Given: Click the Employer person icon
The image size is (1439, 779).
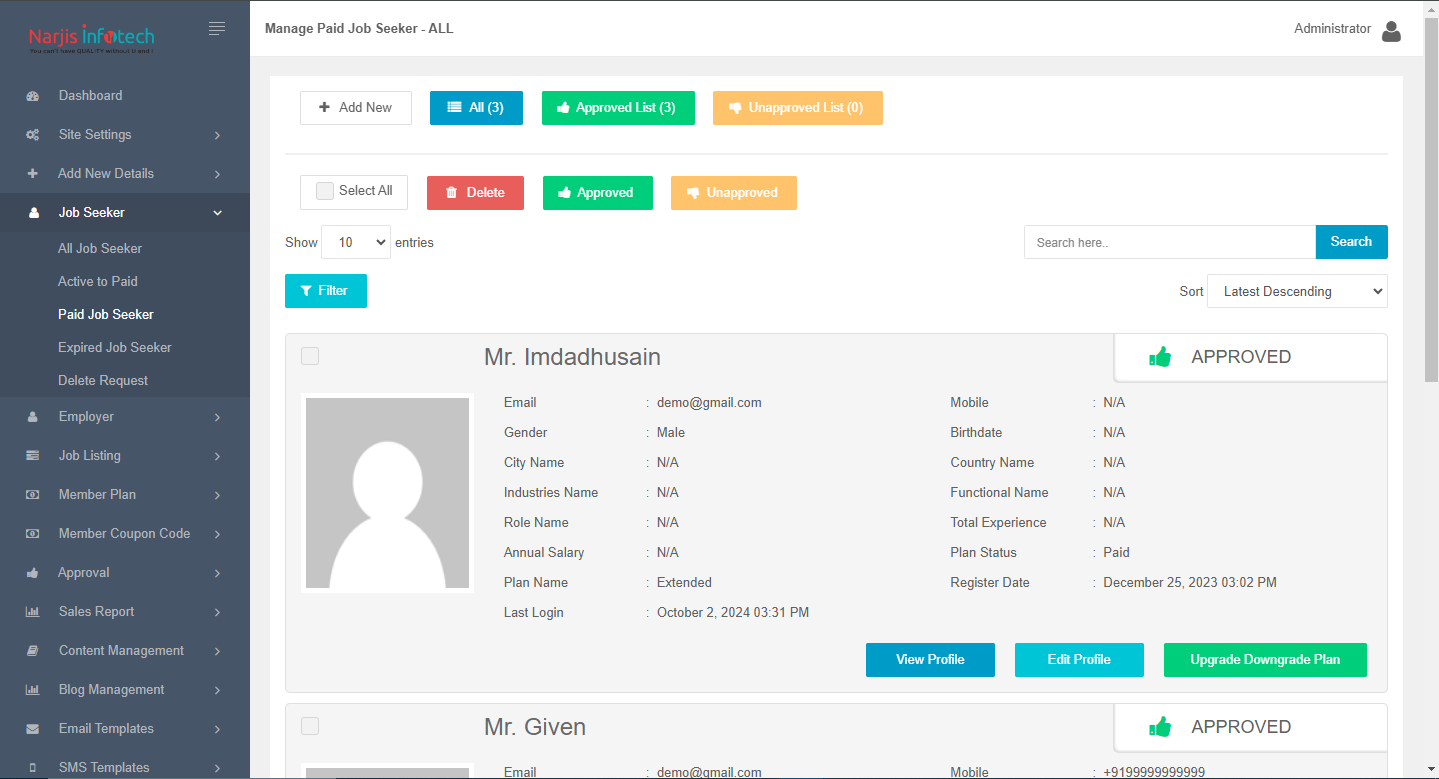Looking at the screenshot, I should (x=33, y=417).
